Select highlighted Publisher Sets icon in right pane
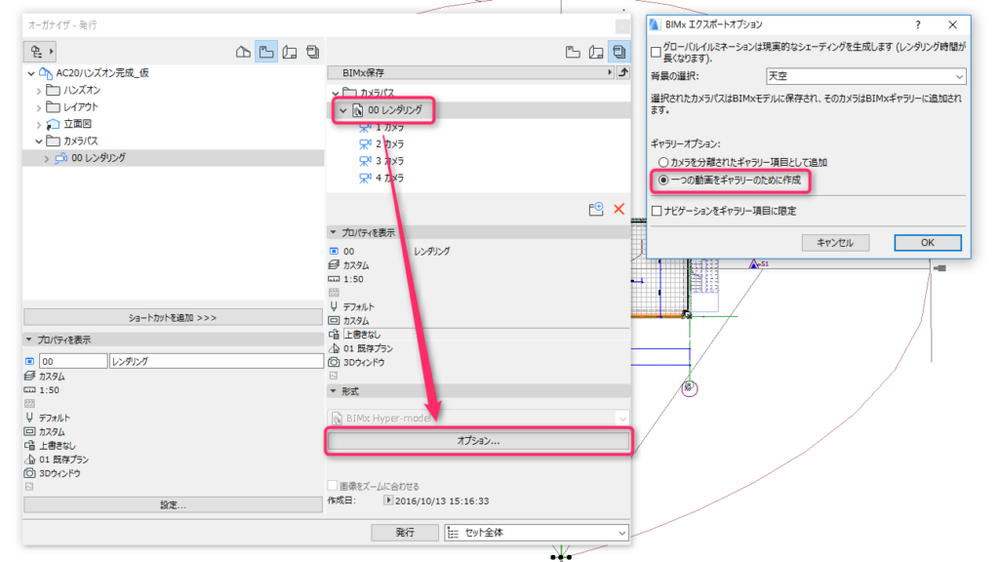 619,52
